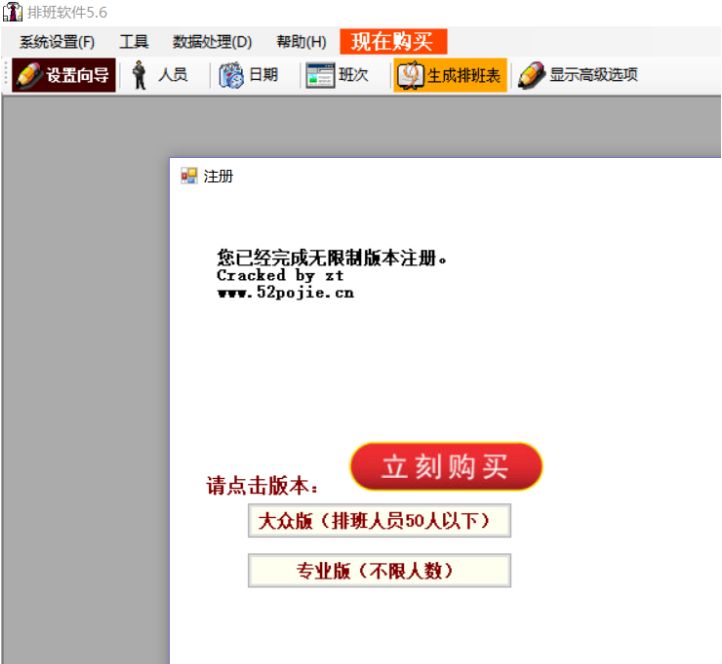Click the red 立刻购买 button
The width and height of the screenshot is (722, 664).
(446, 466)
